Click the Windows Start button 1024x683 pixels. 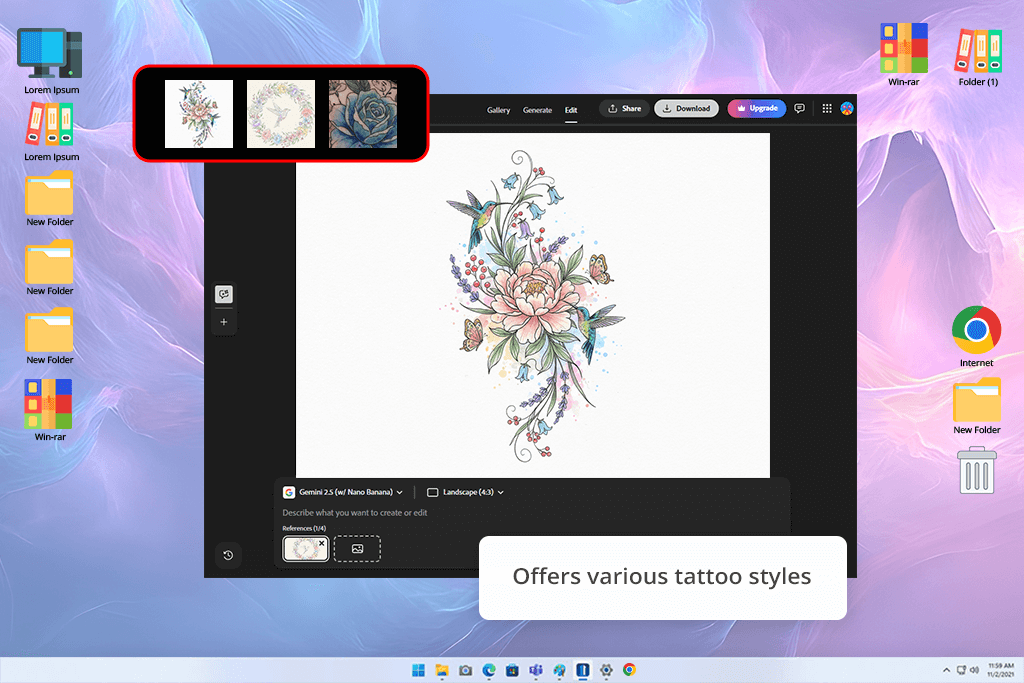pos(419,670)
